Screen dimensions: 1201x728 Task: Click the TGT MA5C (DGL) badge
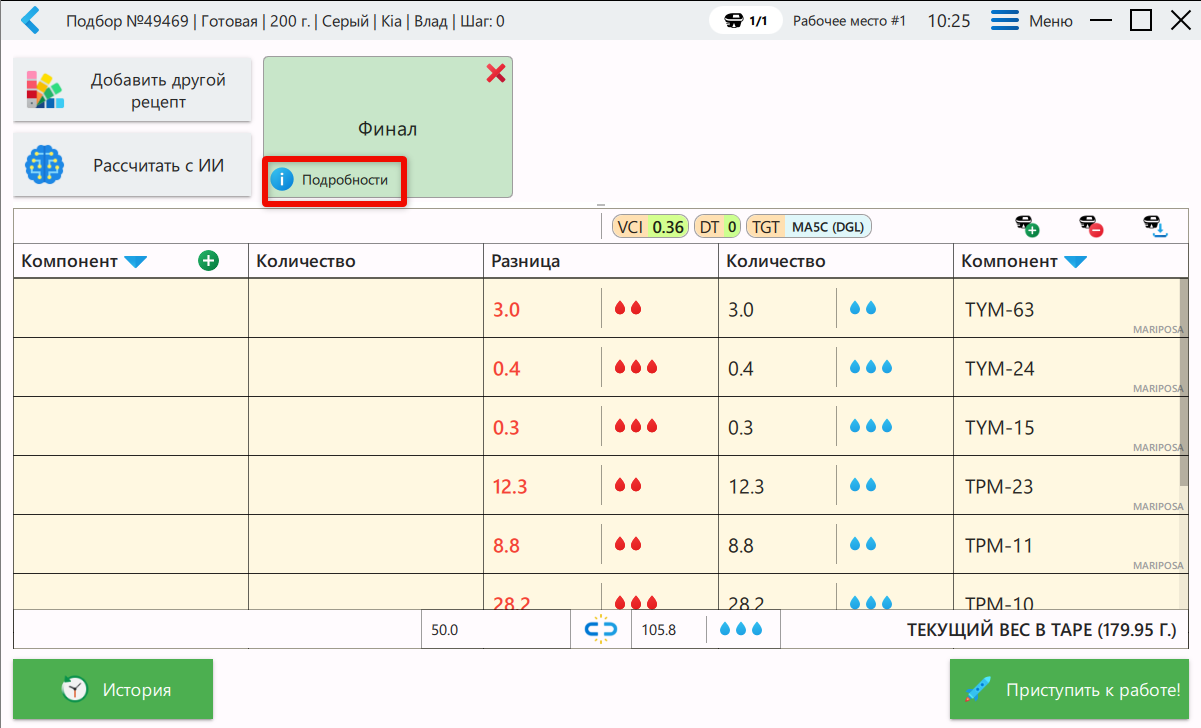[809, 227]
